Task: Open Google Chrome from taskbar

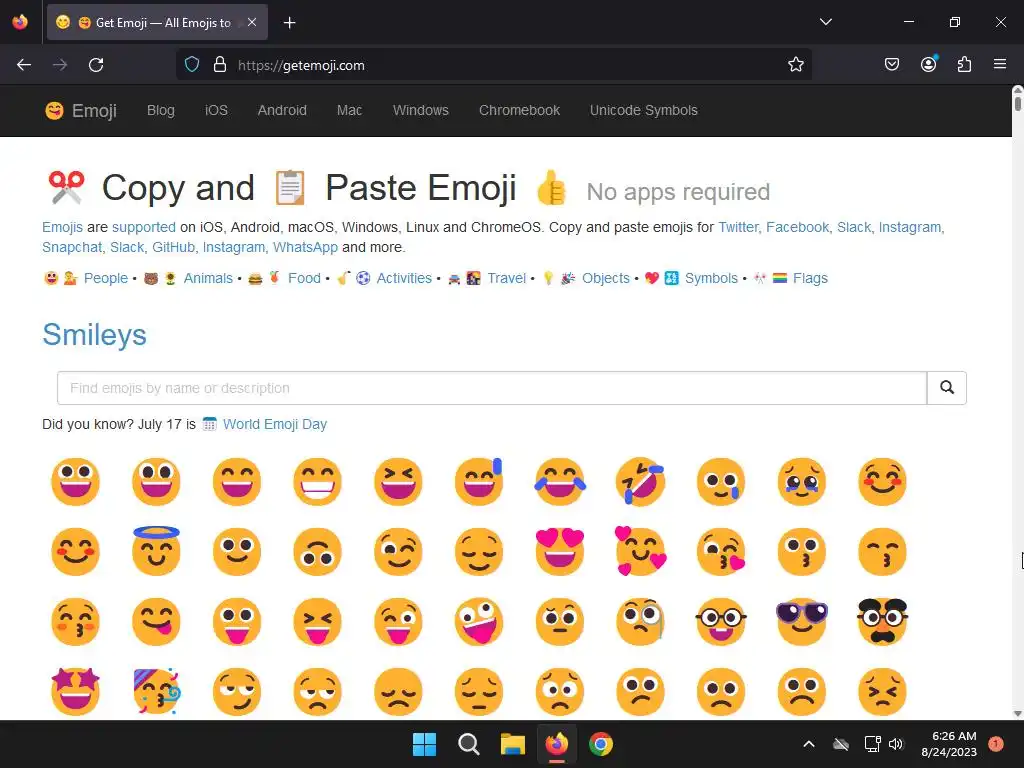Action: [x=601, y=744]
